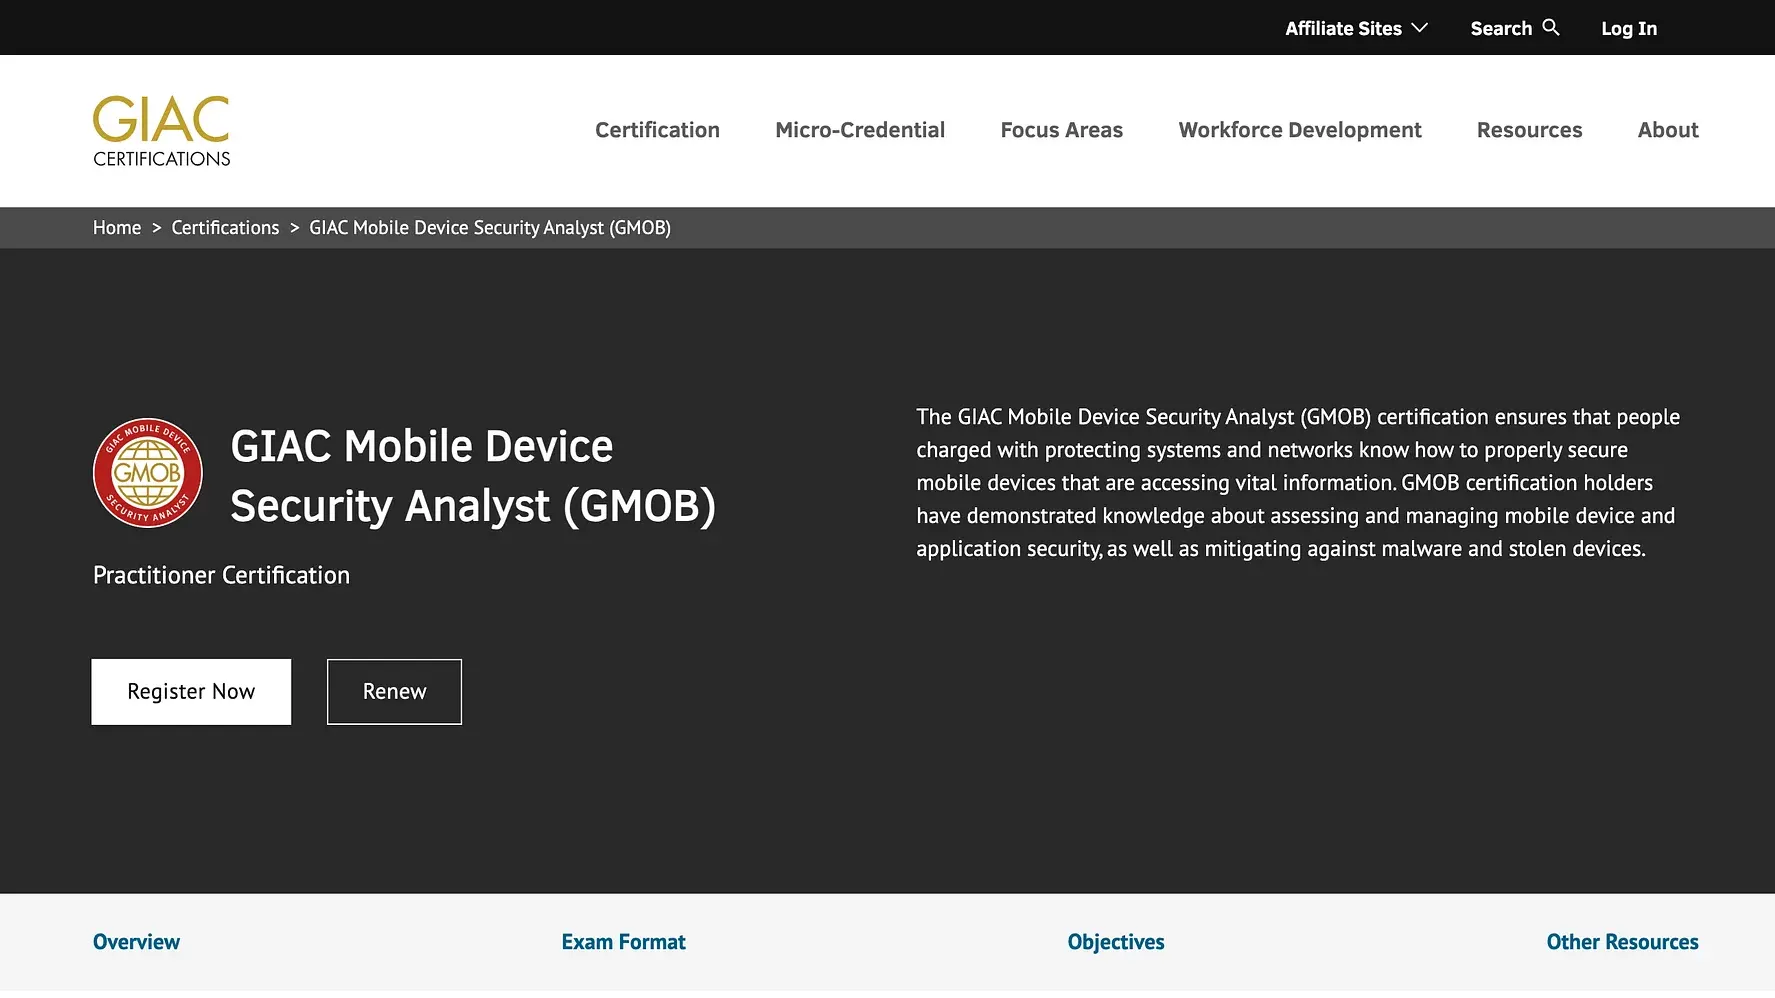This screenshot has height=998, width=1775.
Task: Expand the Affiliate Sites dropdown
Action: pos(1356,28)
